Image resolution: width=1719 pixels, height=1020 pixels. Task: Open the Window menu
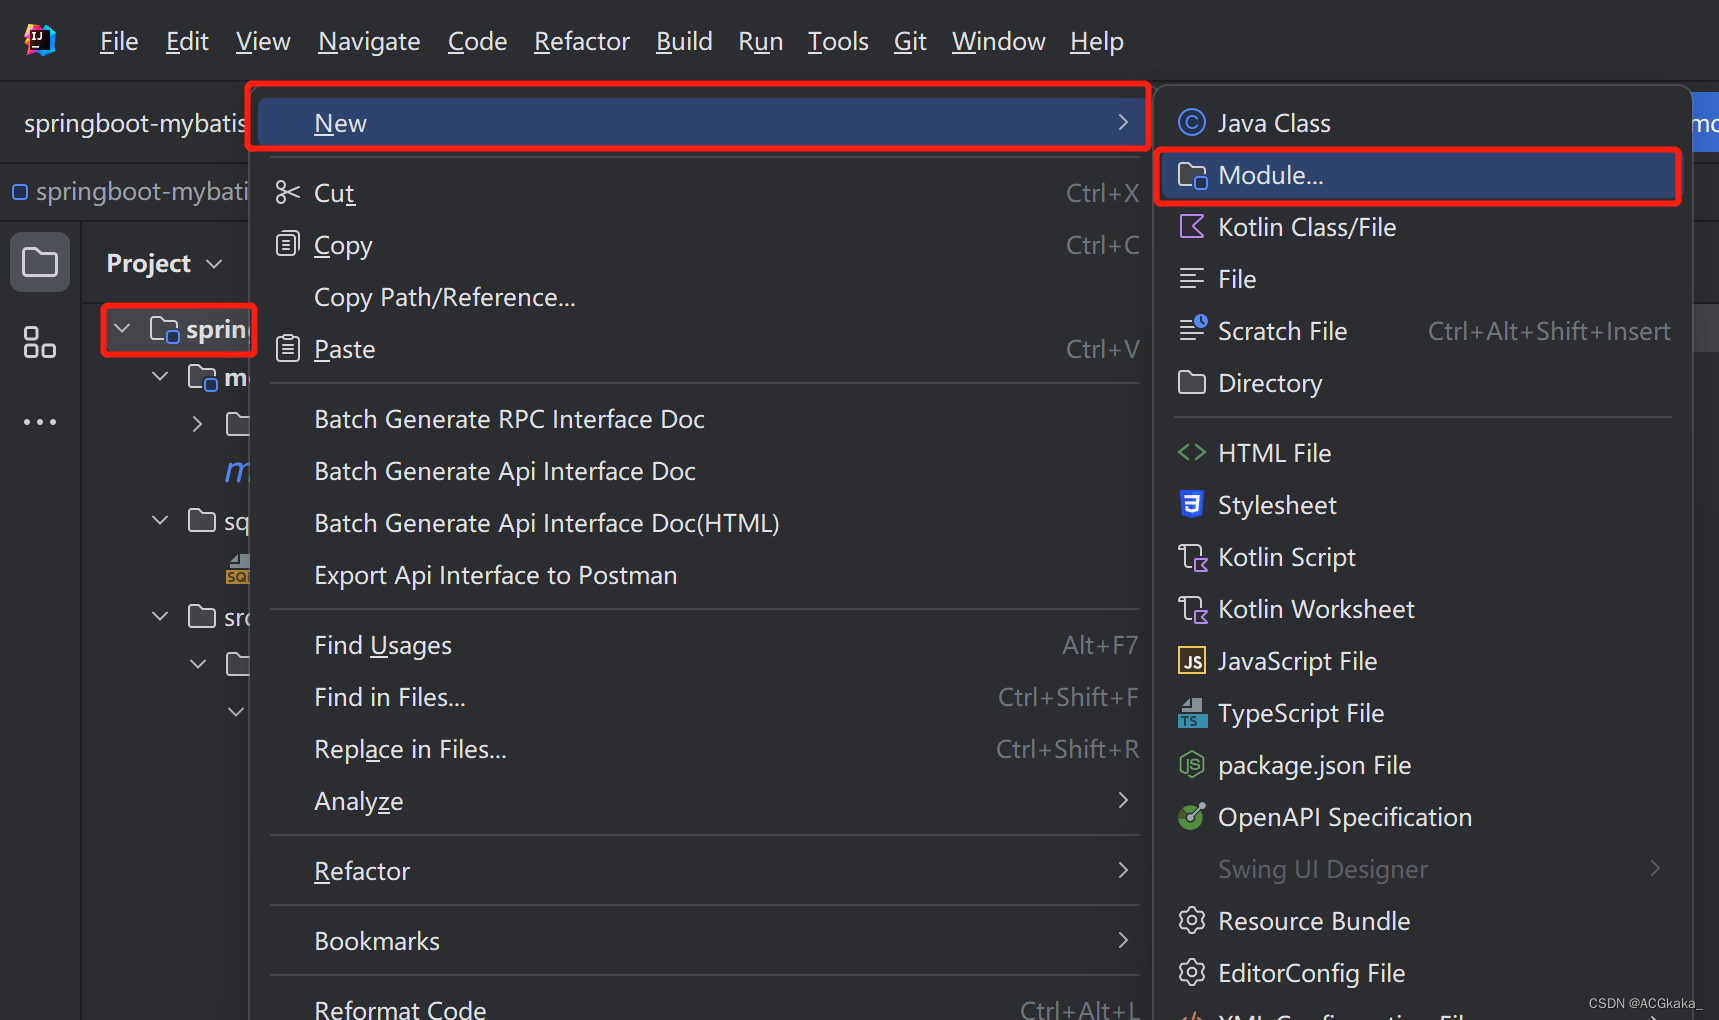pos(998,41)
